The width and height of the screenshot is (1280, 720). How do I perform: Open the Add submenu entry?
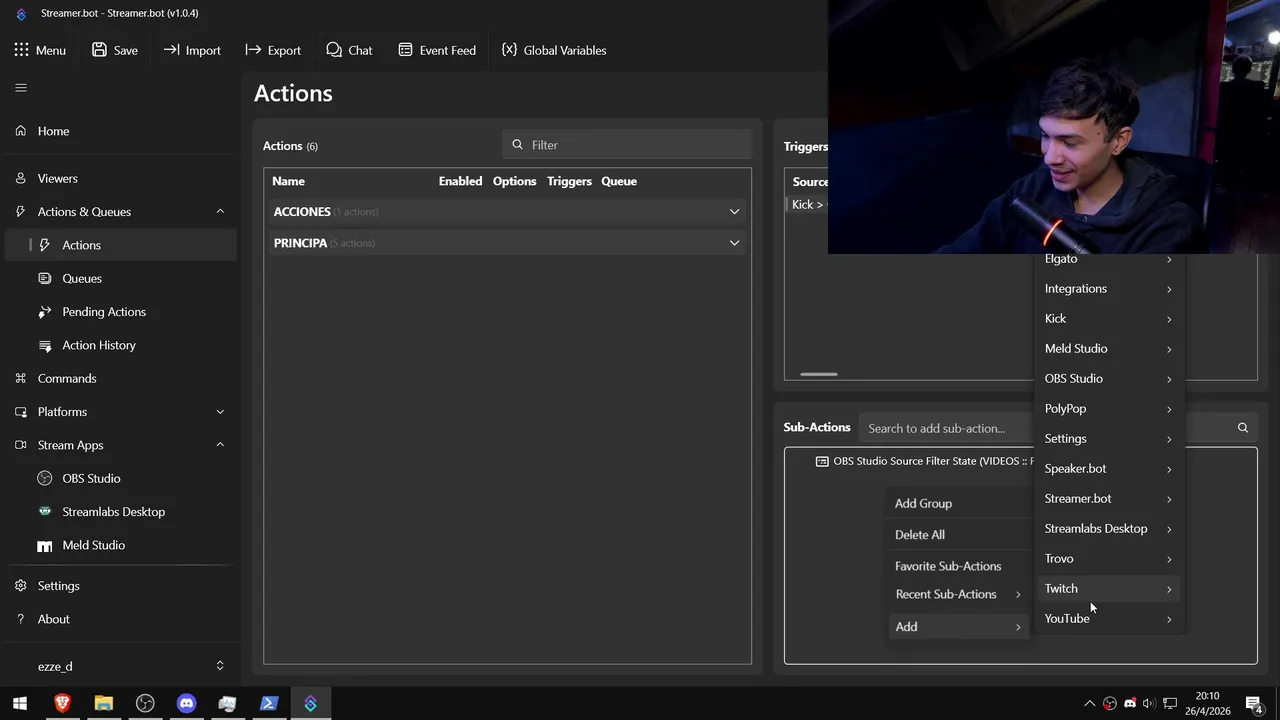[x=958, y=626]
